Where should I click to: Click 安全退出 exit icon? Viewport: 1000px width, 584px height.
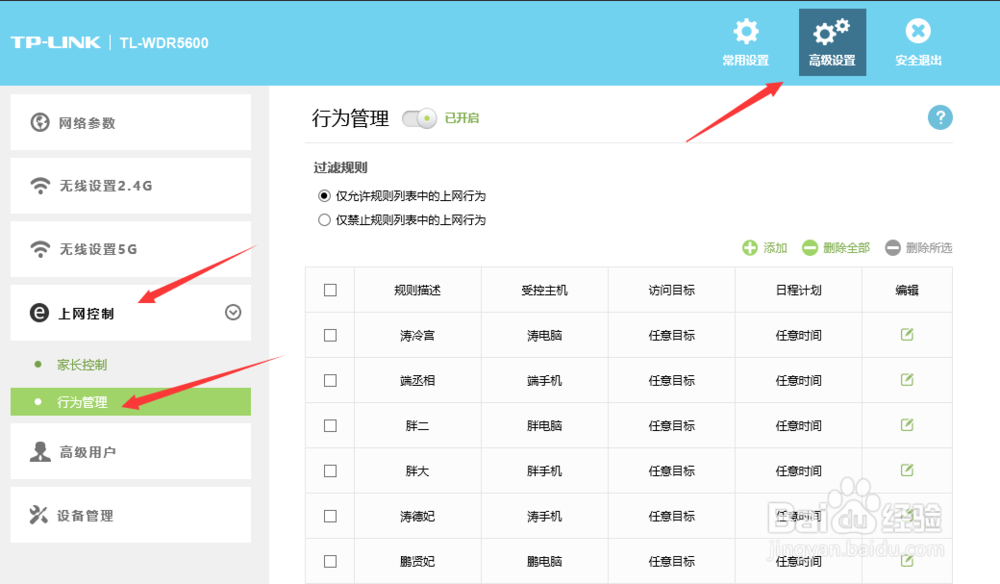(x=918, y=31)
